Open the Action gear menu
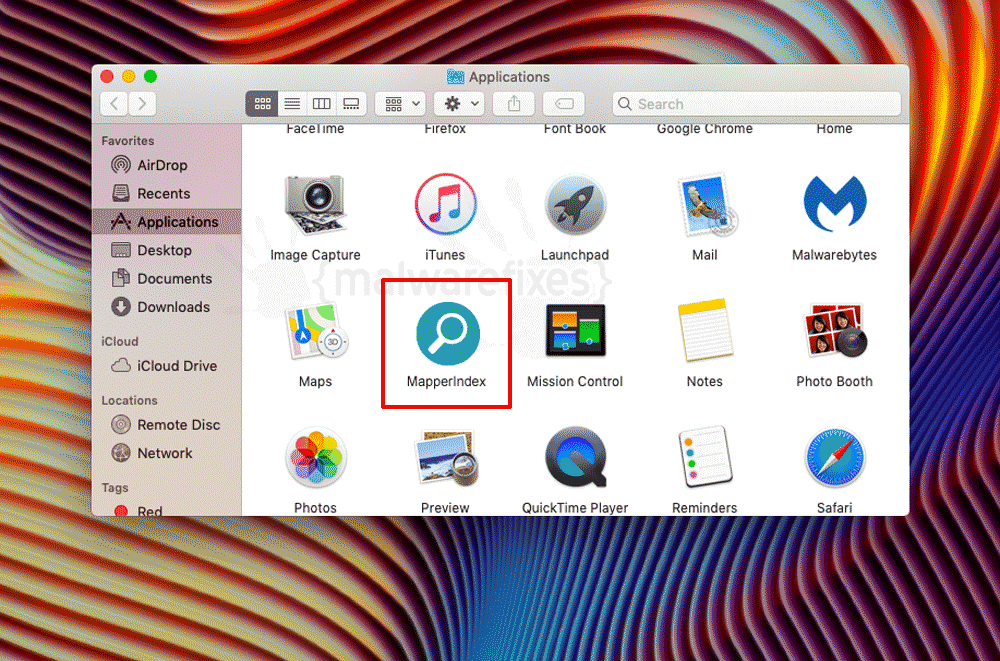This screenshot has height=661, width=1000. point(459,103)
